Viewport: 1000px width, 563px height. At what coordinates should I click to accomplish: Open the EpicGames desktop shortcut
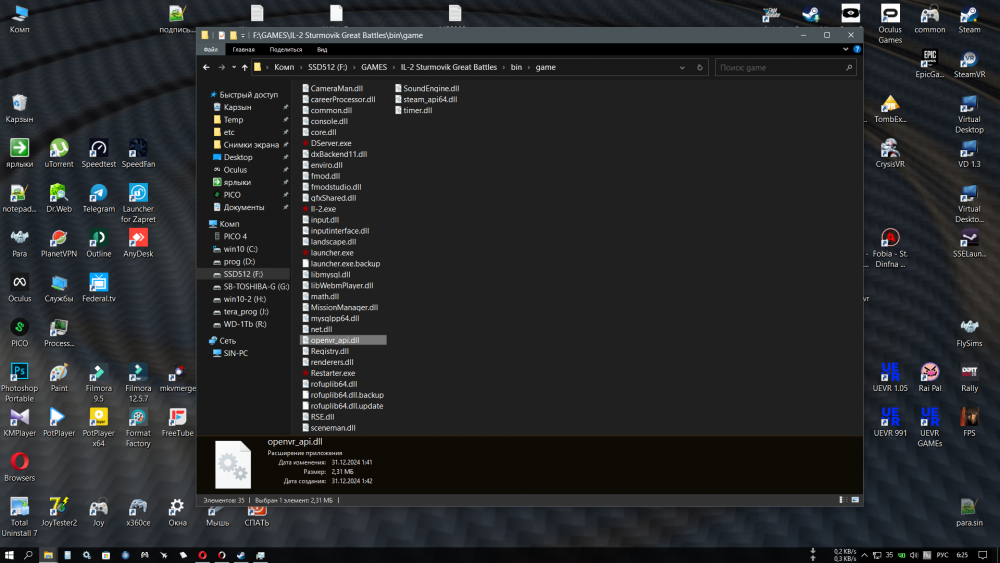[x=929, y=63]
